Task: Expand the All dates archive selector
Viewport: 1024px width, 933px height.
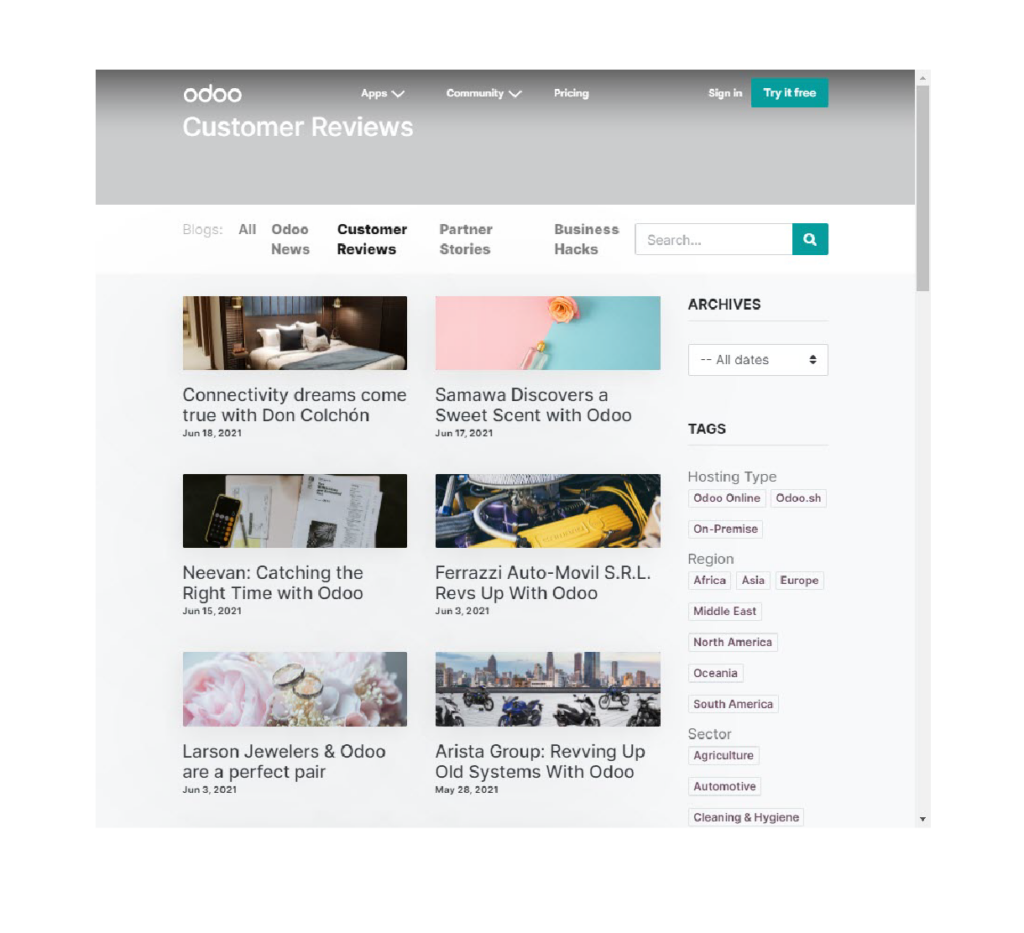Action: coord(758,360)
